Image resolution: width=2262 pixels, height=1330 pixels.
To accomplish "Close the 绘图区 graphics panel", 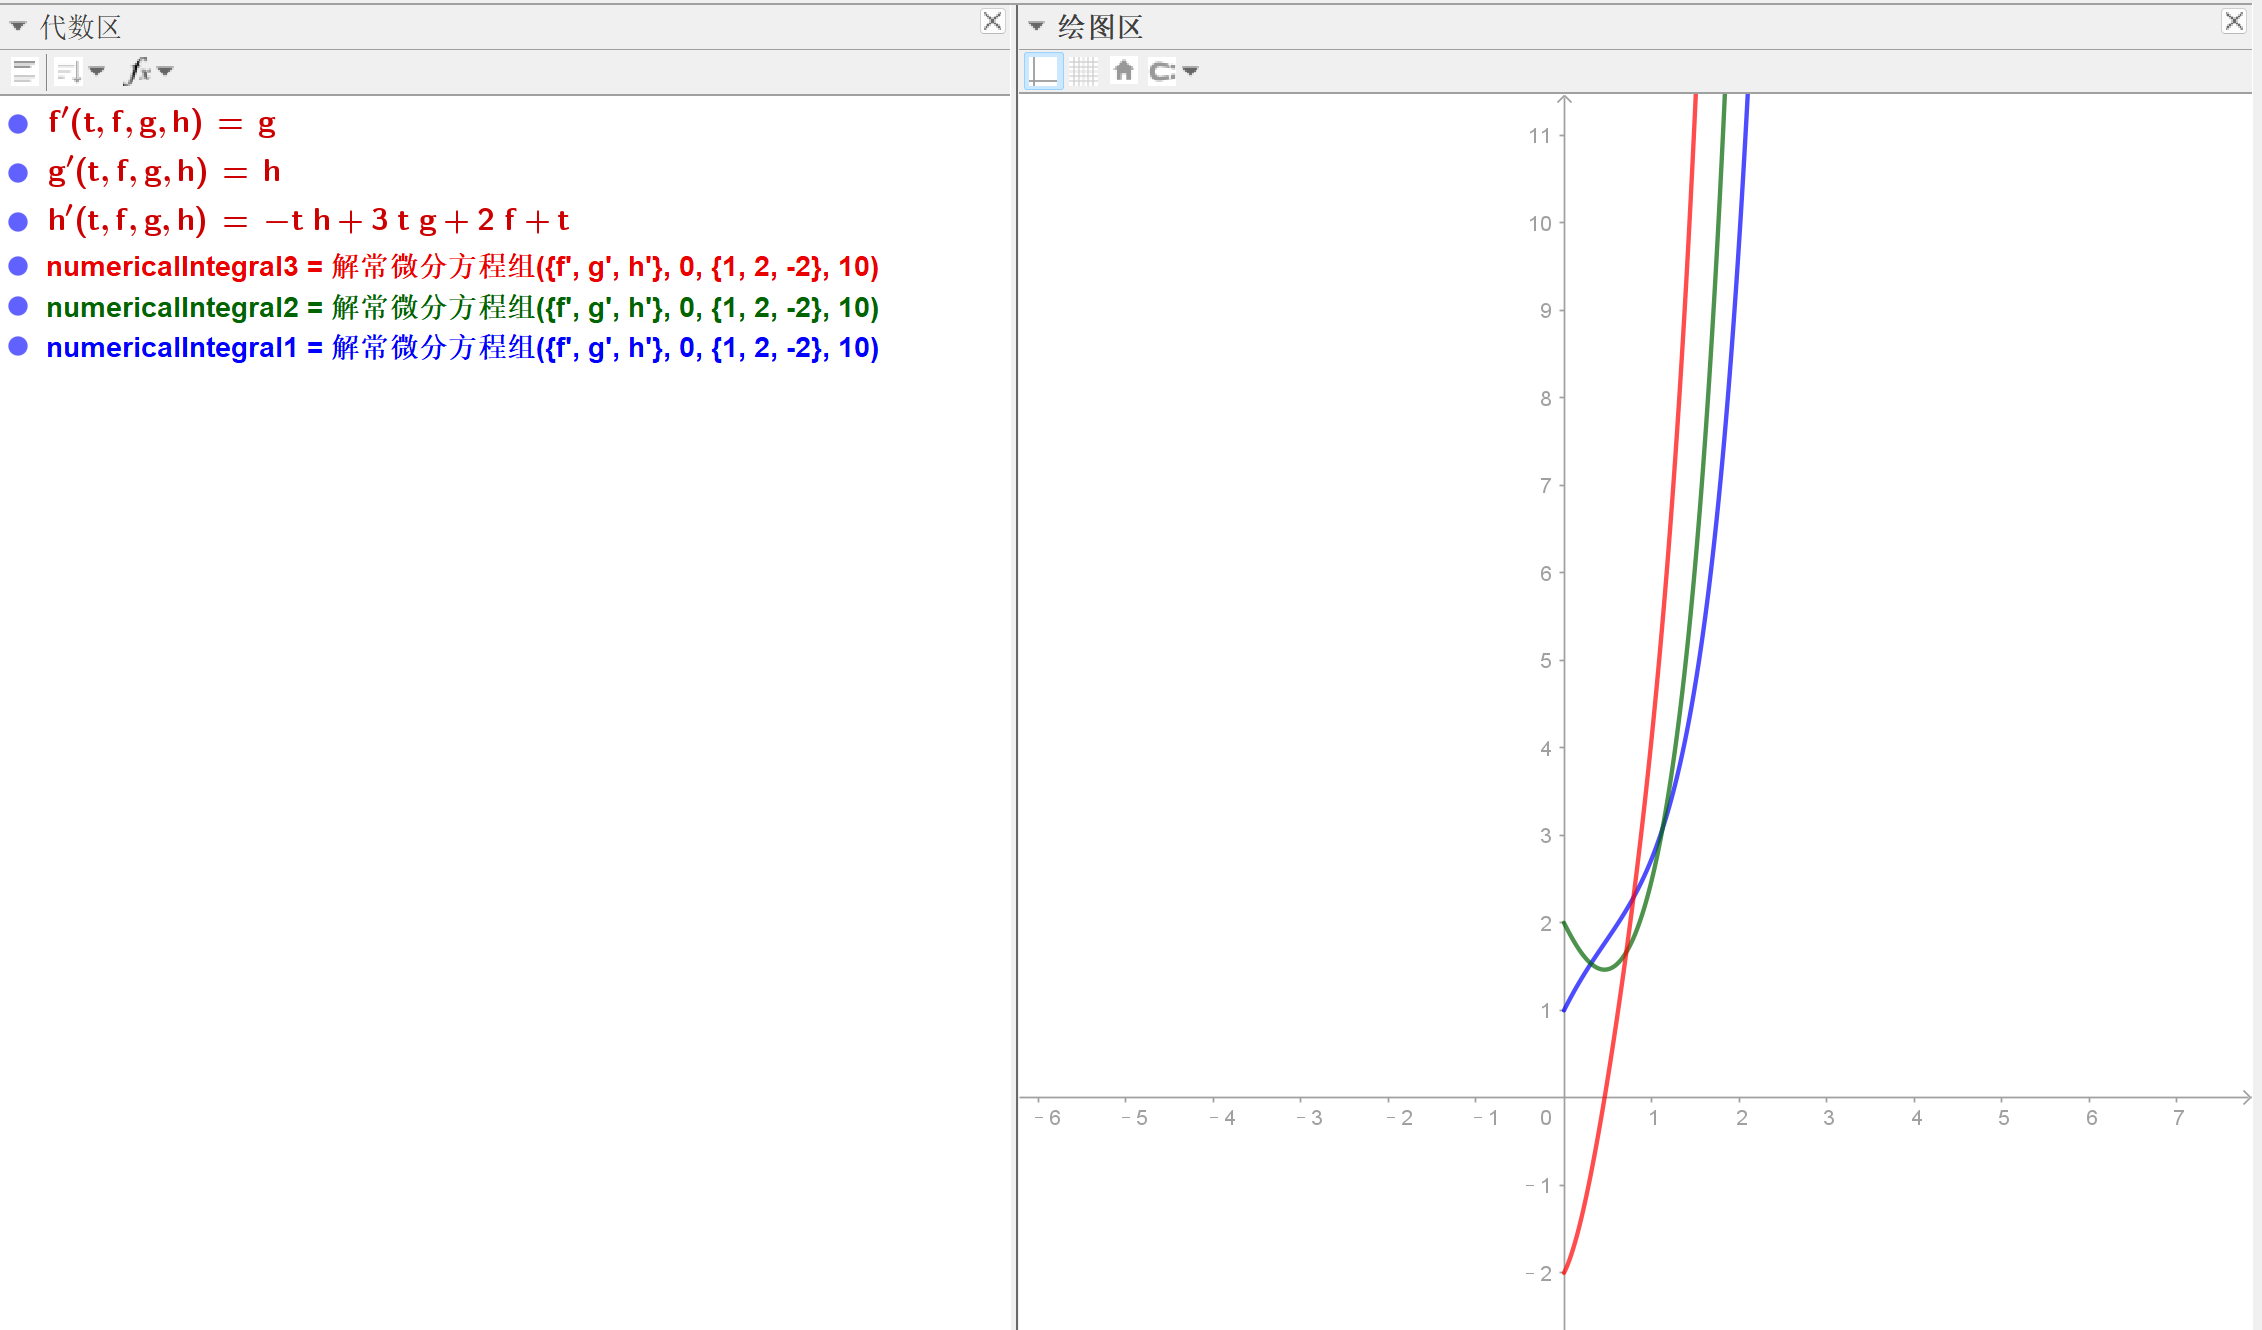I will click(x=2234, y=22).
